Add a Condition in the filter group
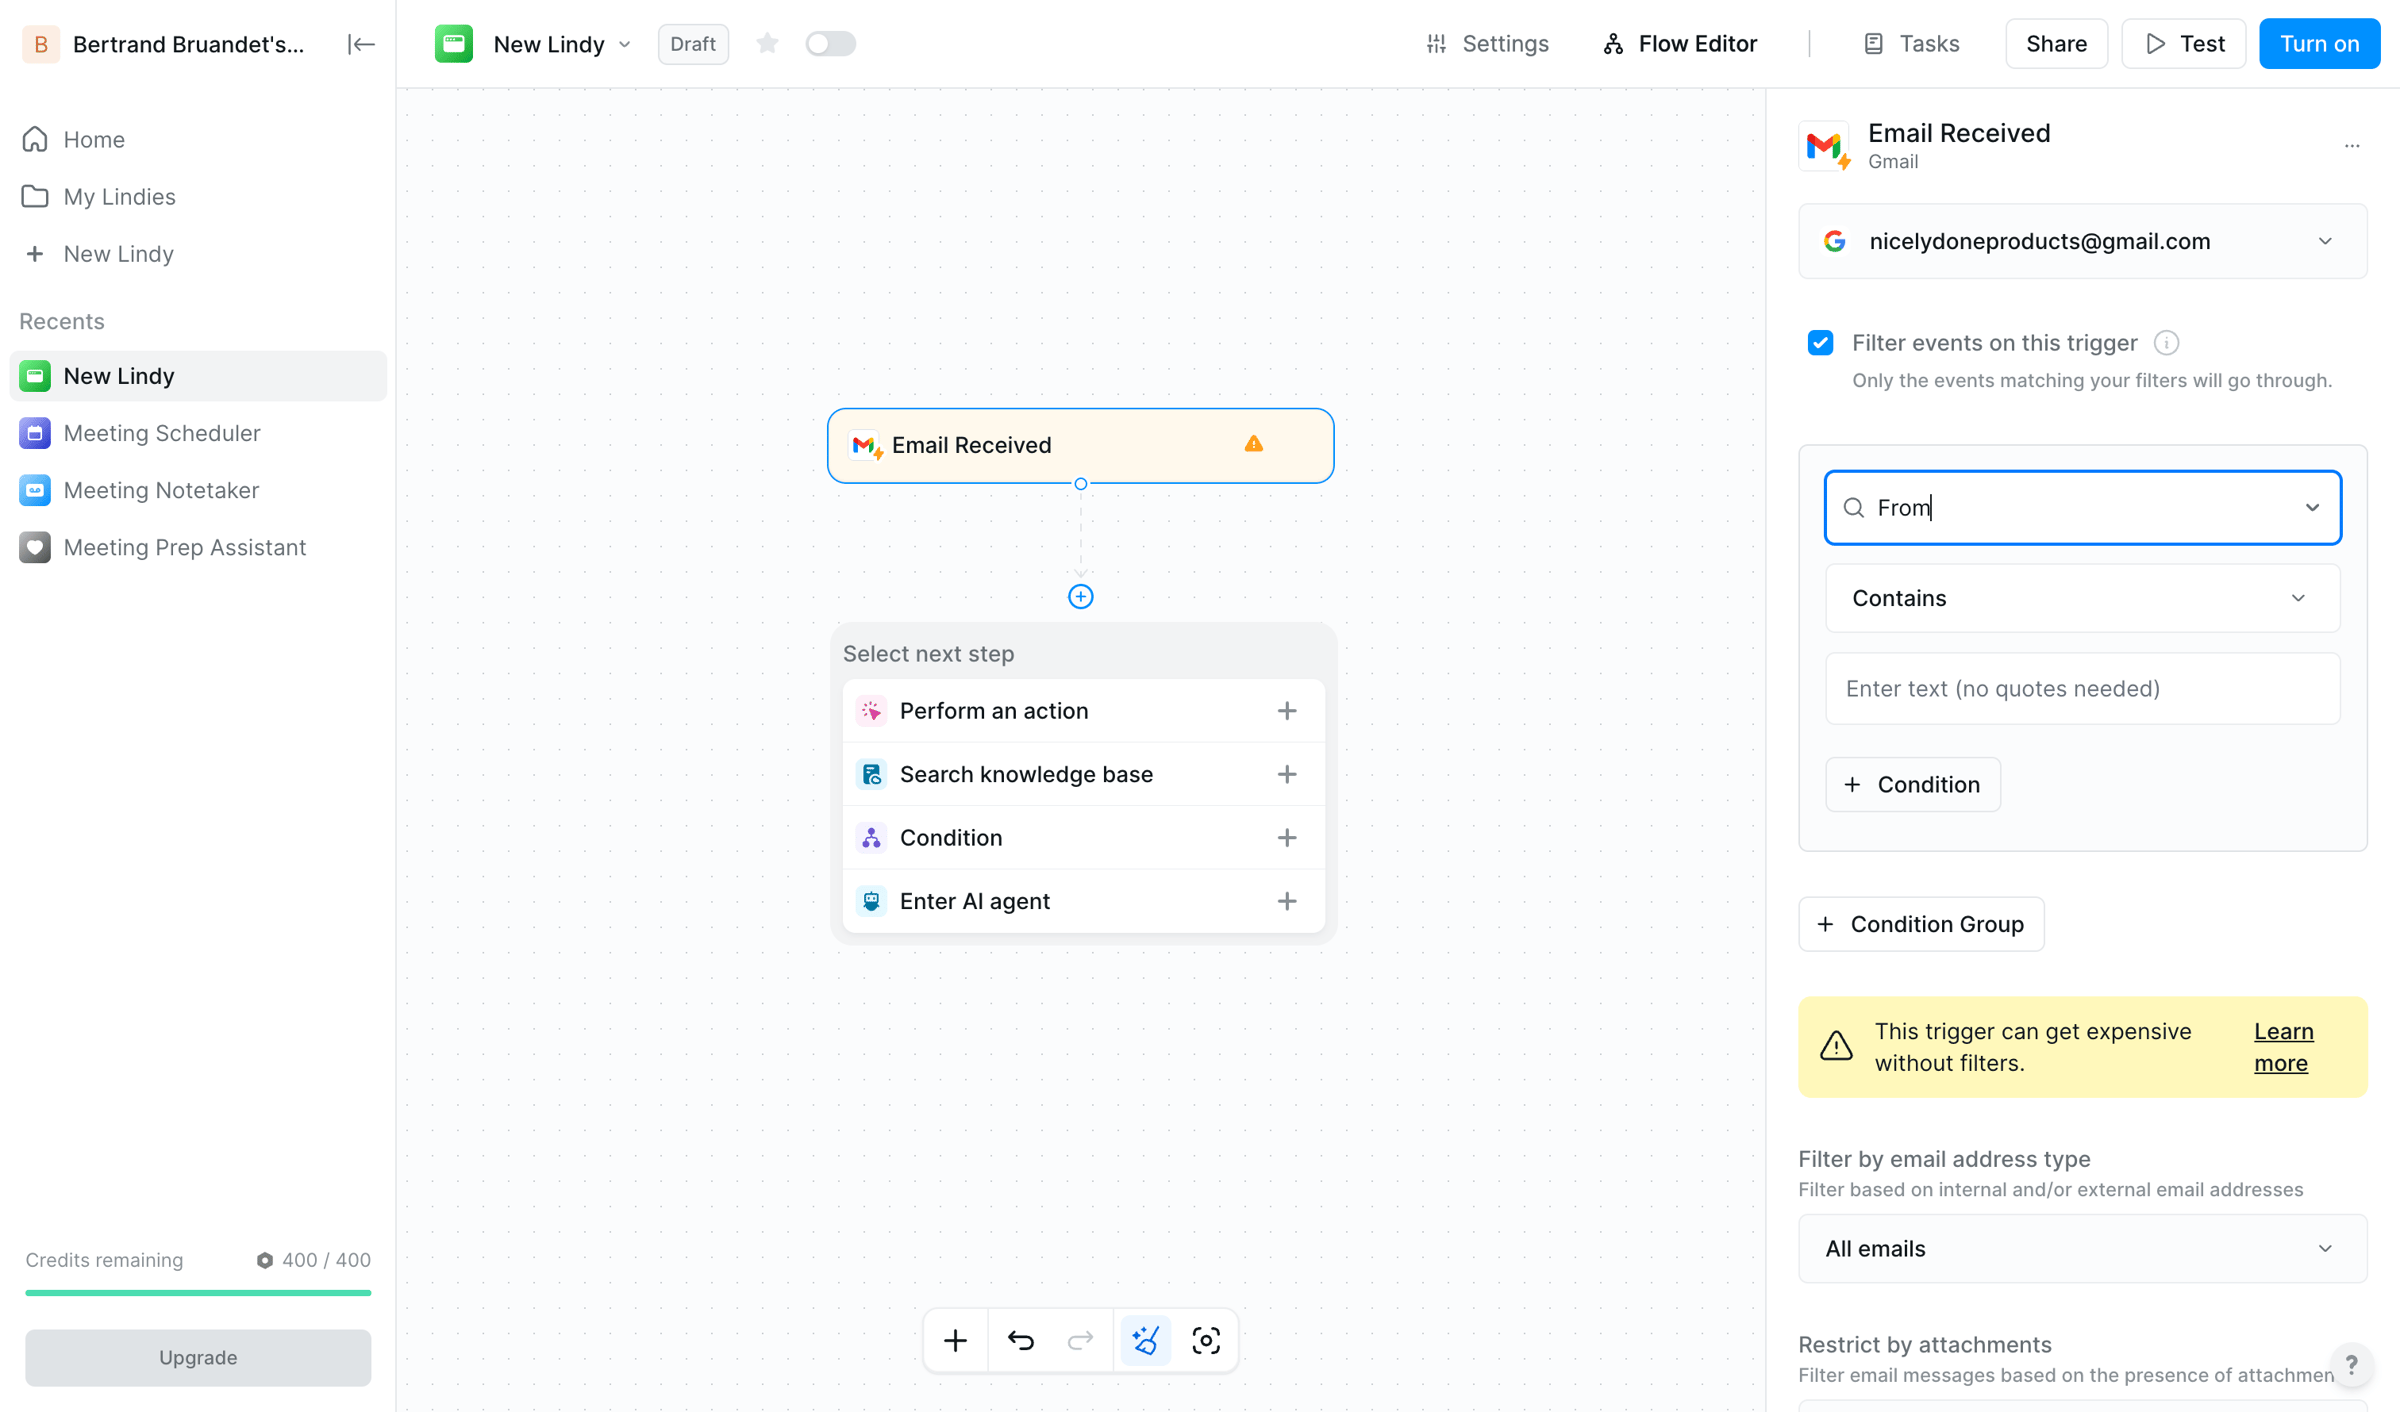This screenshot has height=1412, width=2400. click(1912, 784)
